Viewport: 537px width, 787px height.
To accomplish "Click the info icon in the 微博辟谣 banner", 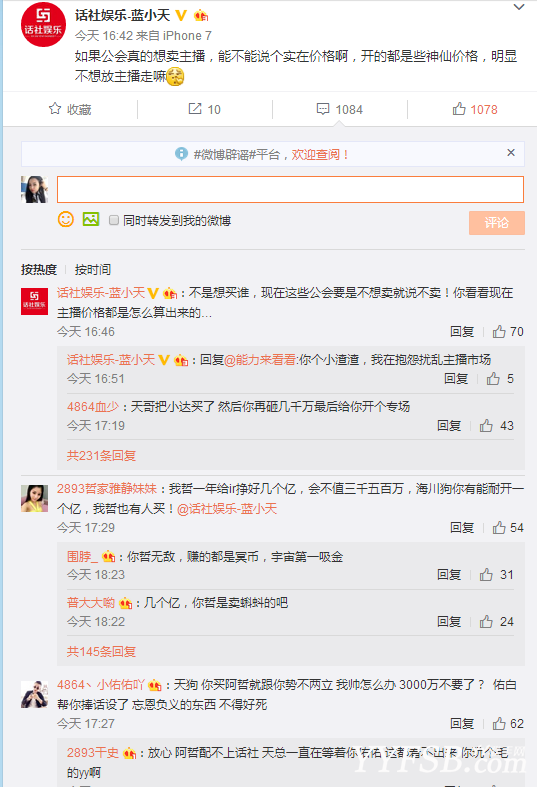I will pos(181,154).
